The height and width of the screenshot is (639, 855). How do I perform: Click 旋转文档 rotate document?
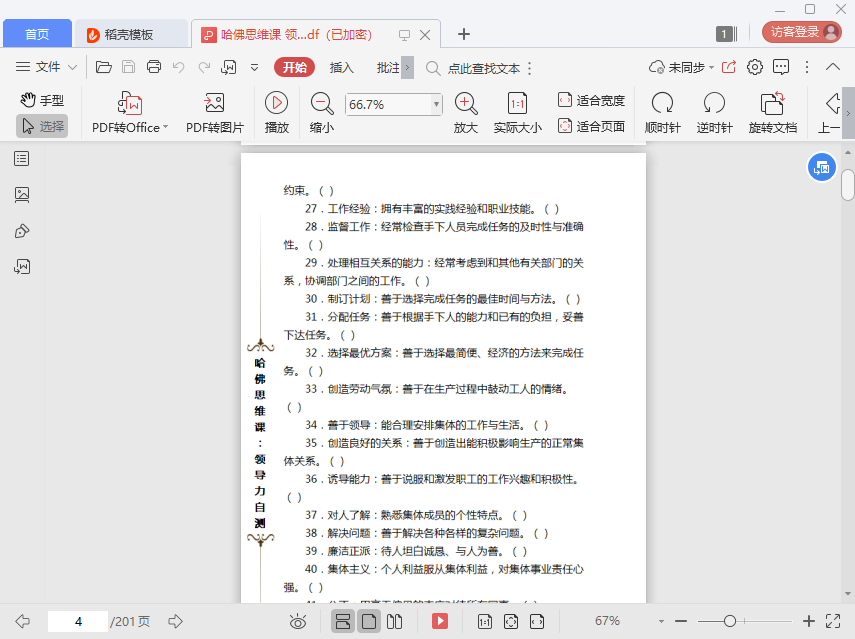[773, 113]
